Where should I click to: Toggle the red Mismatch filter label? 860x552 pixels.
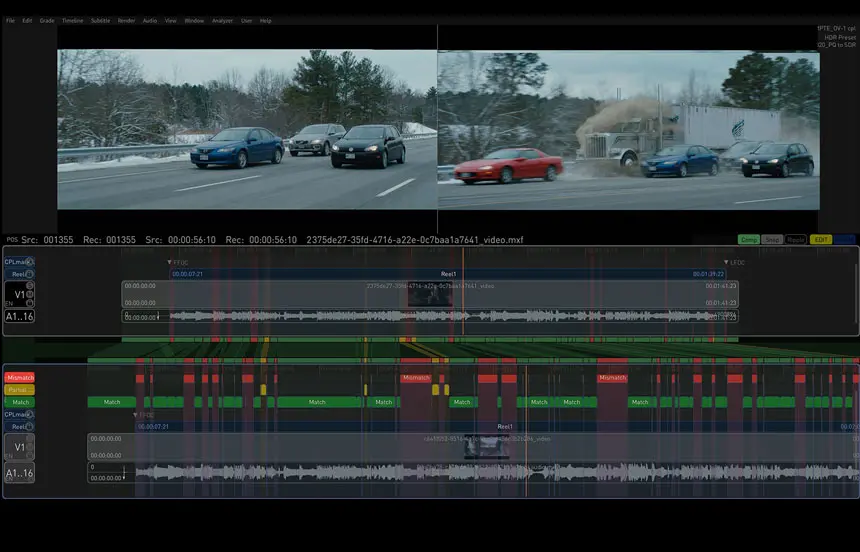(x=20, y=378)
